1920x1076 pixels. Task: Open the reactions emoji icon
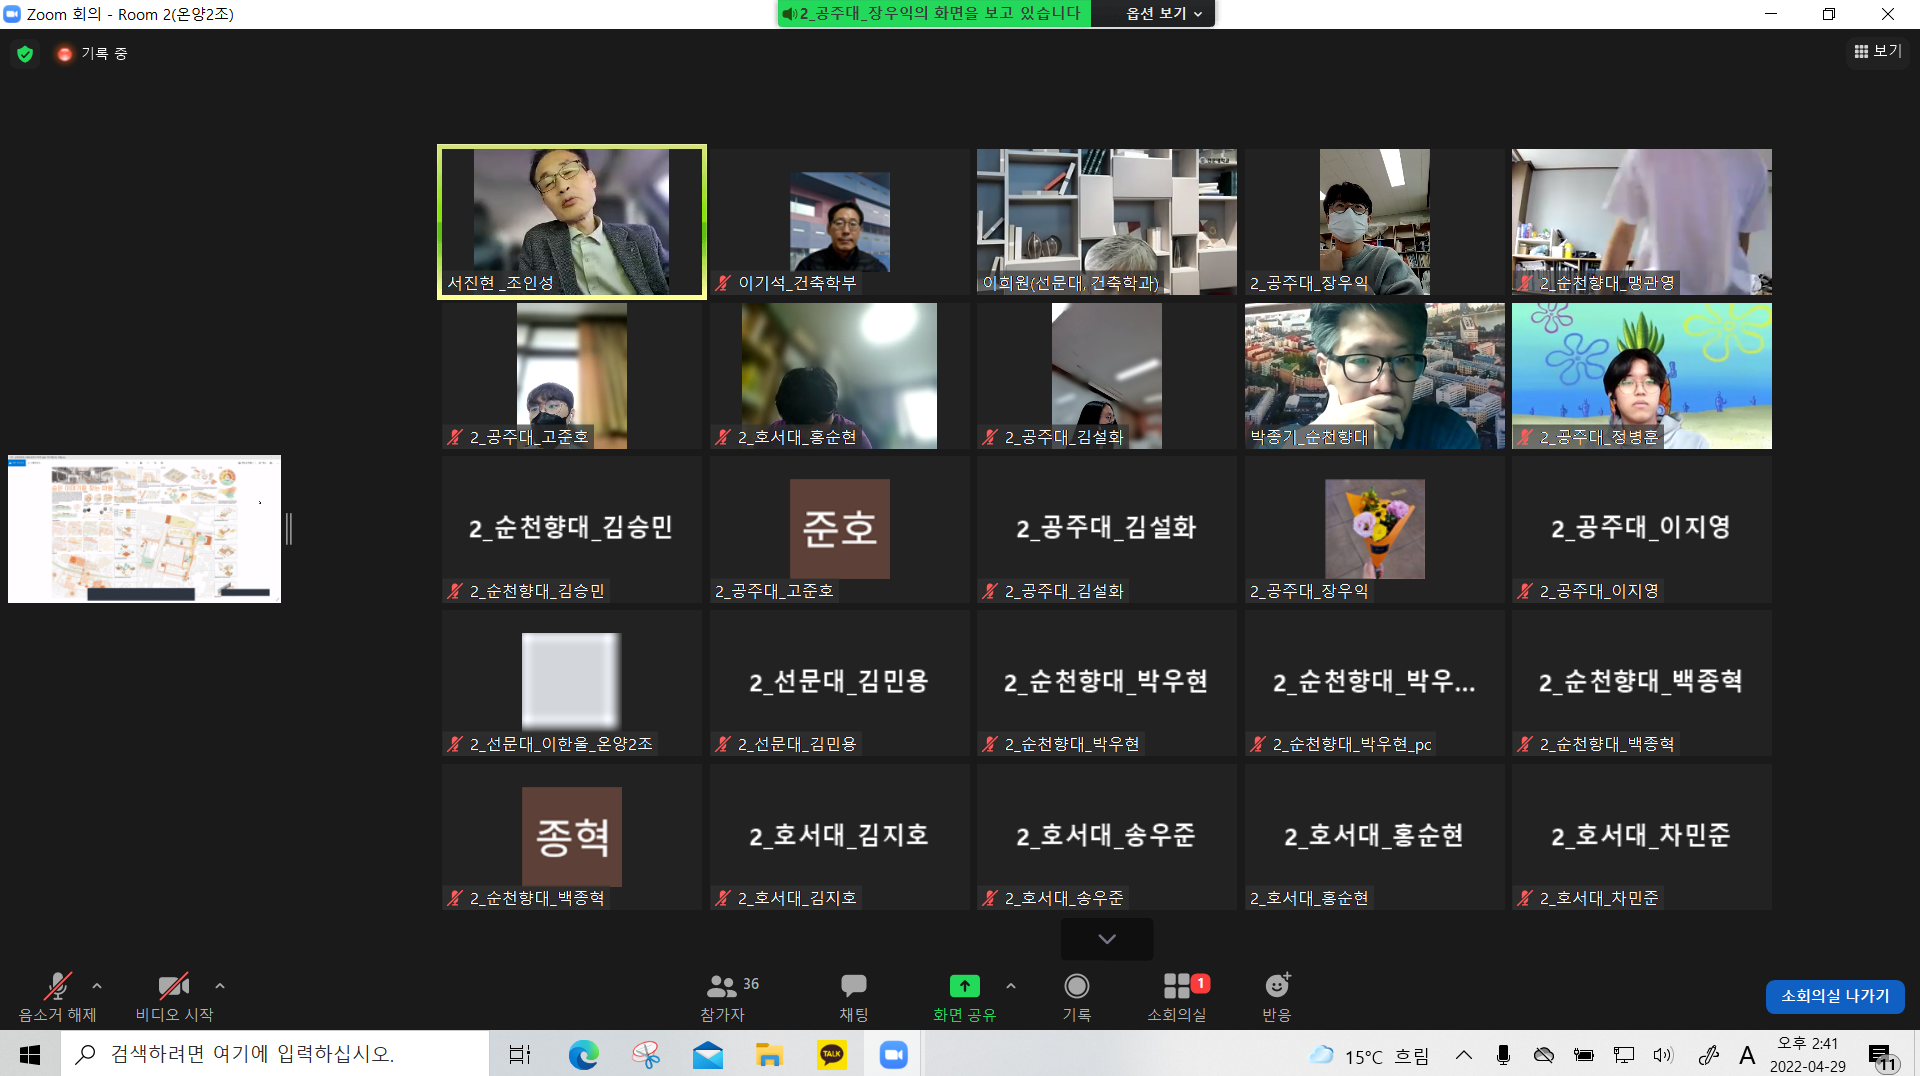coord(1276,987)
